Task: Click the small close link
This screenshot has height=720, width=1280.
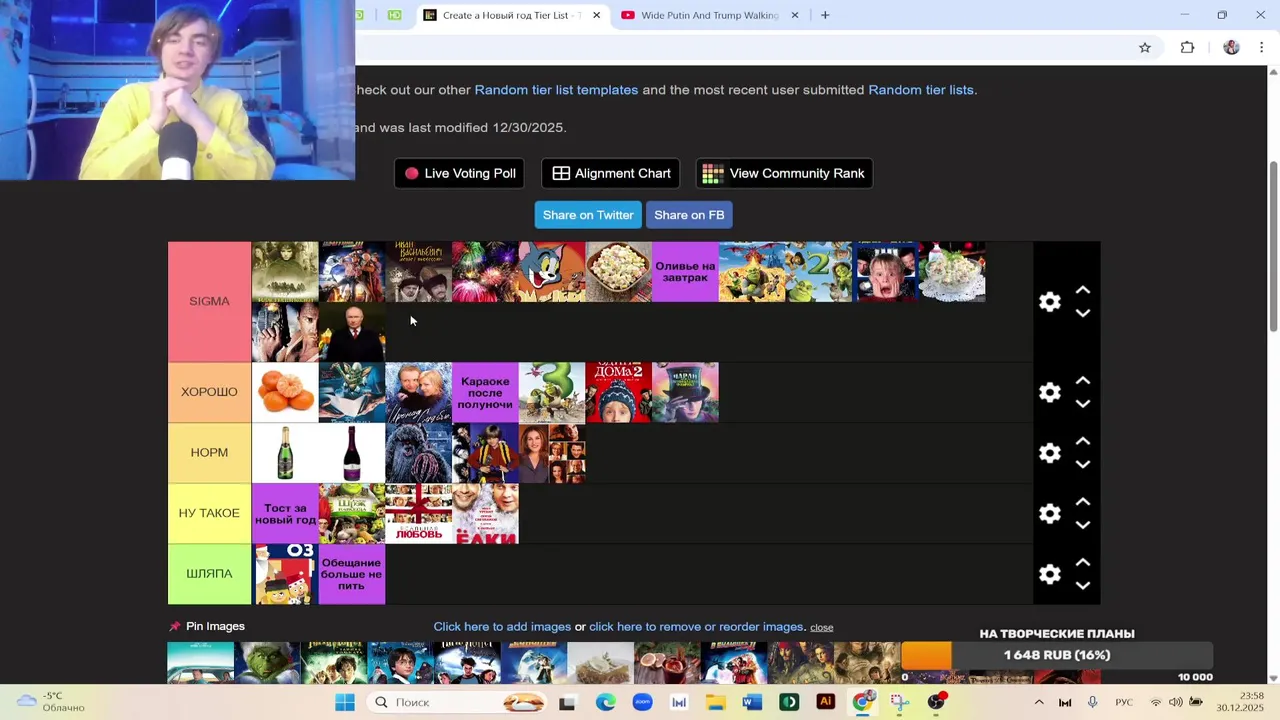Action: 821,627
